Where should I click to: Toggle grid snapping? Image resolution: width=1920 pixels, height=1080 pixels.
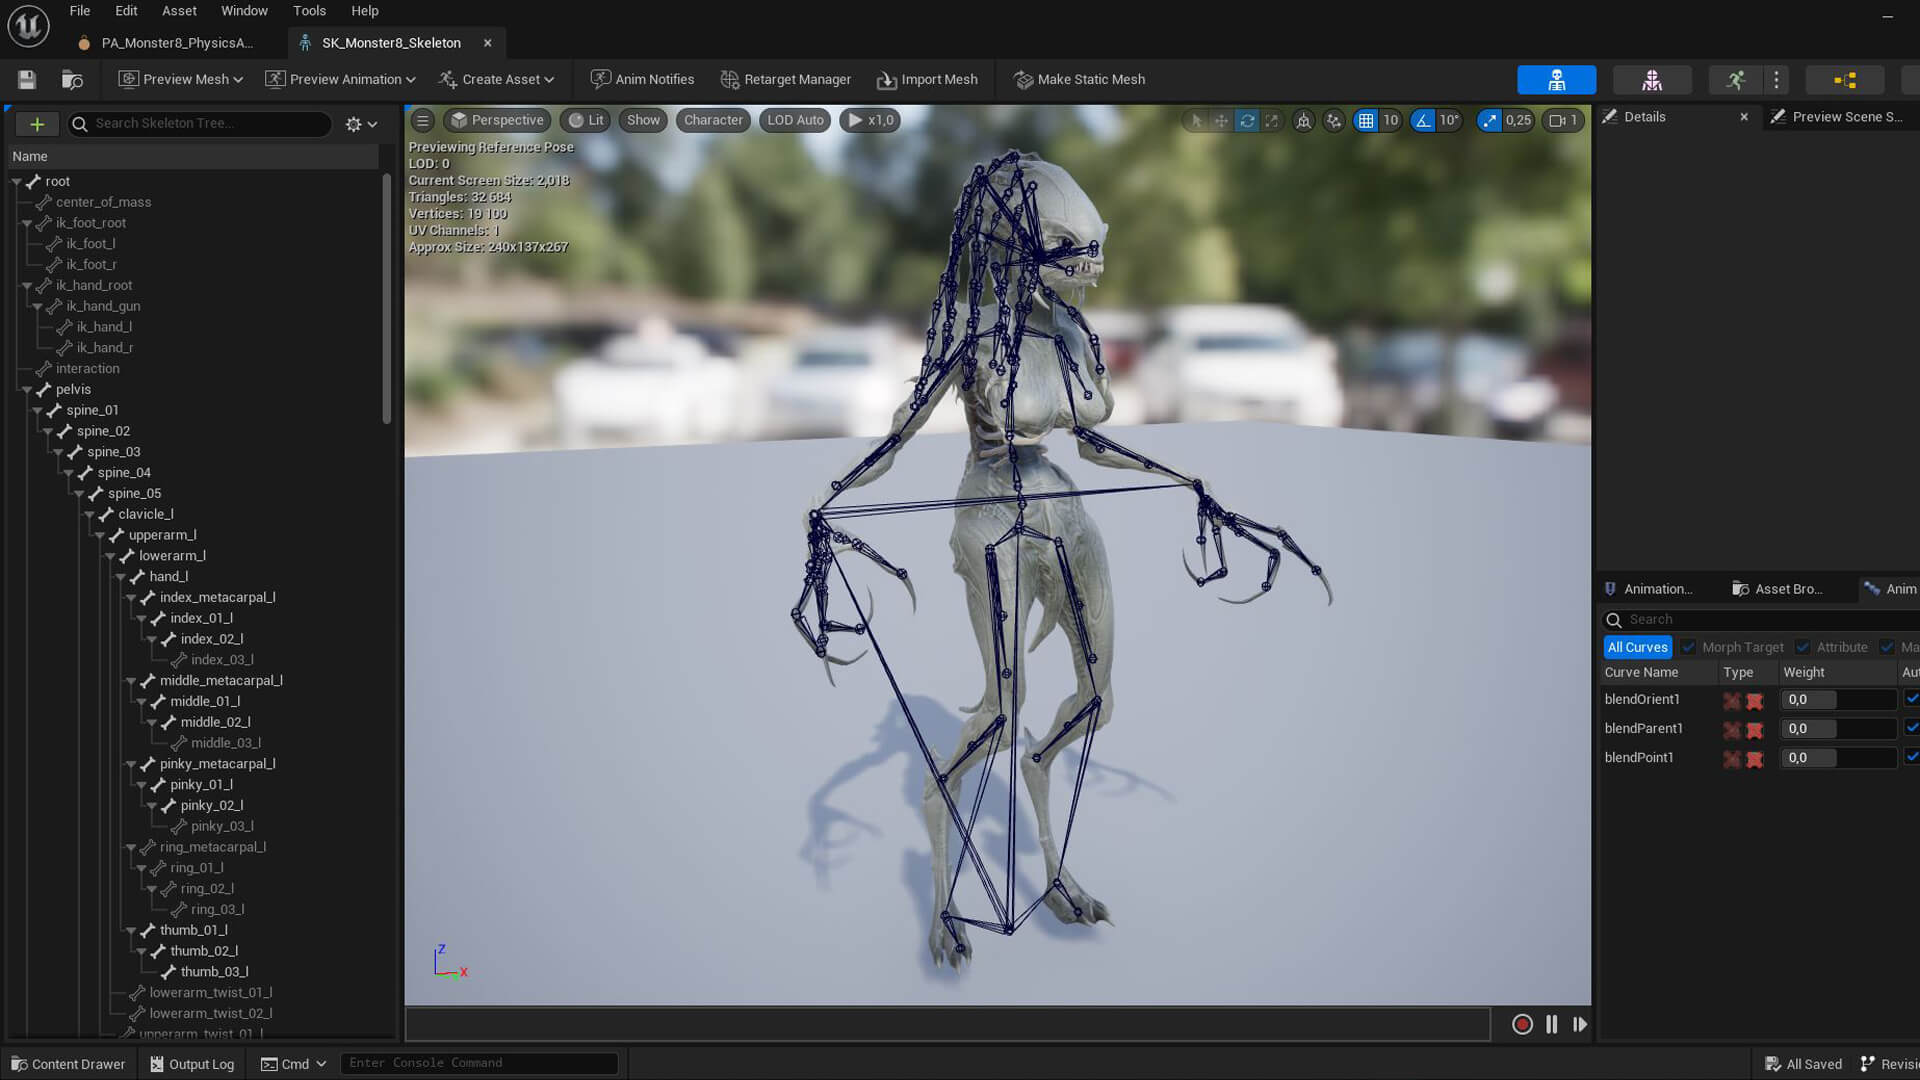(x=1365, y=120)
